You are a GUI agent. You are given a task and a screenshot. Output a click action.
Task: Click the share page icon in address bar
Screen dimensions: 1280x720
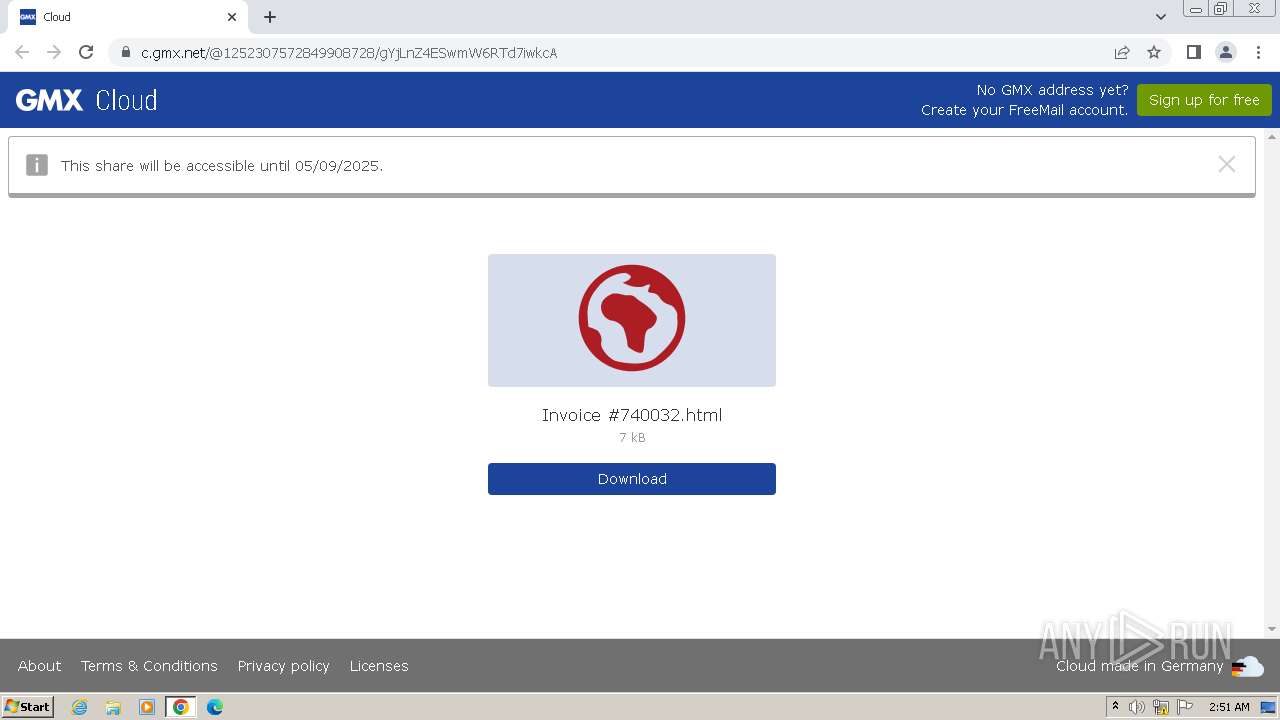[x=1122, y=52]
